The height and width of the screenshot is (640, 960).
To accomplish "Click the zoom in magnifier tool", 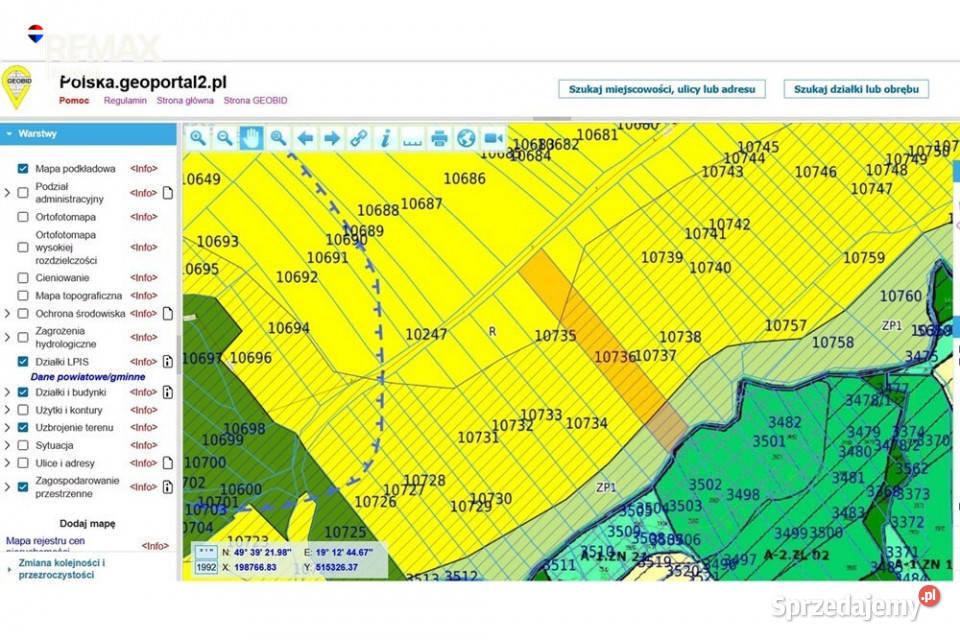I will [x=198, y=138].
